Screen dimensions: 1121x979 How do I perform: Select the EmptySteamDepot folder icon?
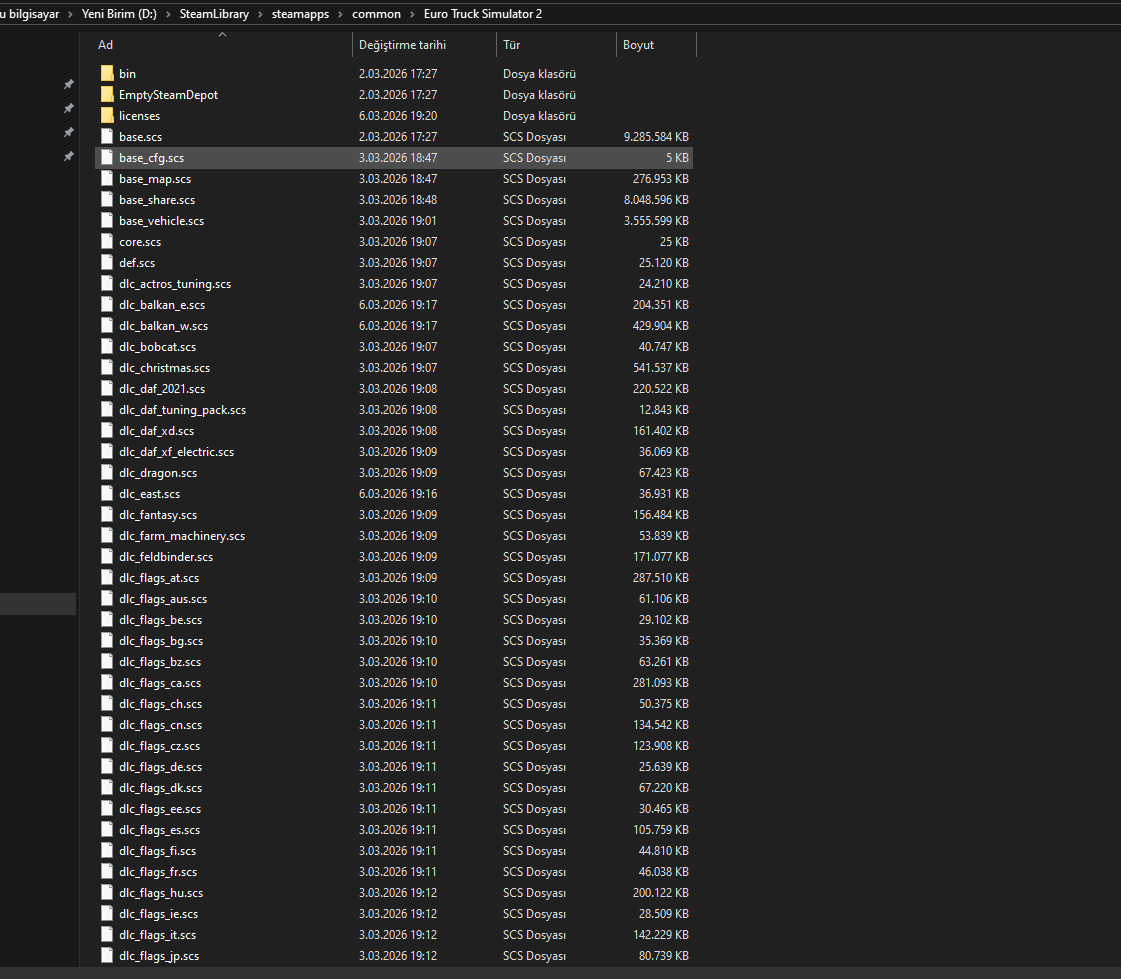pos(107,94)
